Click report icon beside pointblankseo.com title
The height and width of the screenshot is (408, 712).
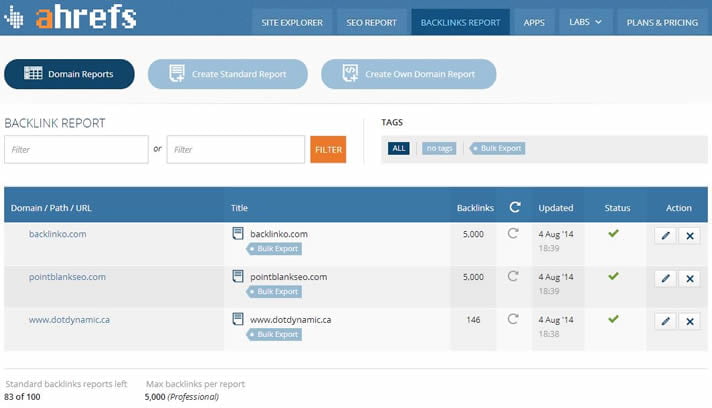click(x=238, y=276)
